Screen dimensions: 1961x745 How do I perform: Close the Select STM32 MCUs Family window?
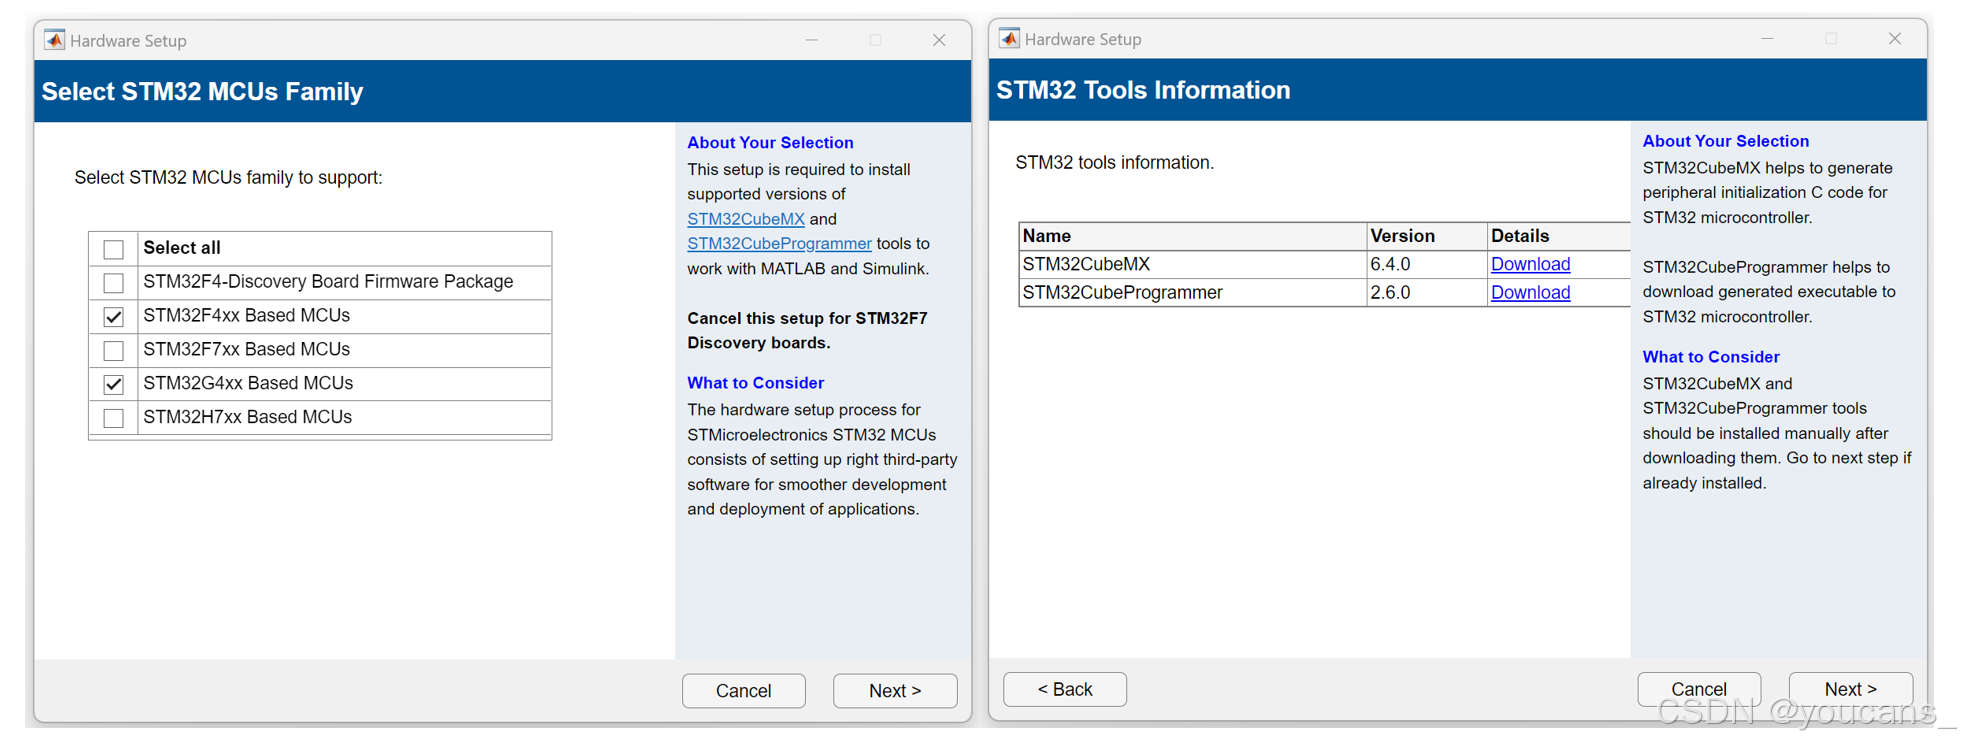(x=939, y=40)
